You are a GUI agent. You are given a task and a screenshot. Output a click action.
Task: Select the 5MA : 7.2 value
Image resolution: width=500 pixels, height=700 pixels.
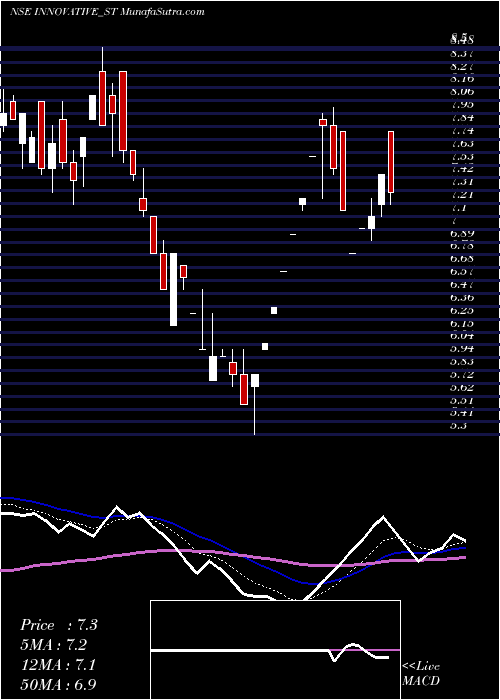54,645
